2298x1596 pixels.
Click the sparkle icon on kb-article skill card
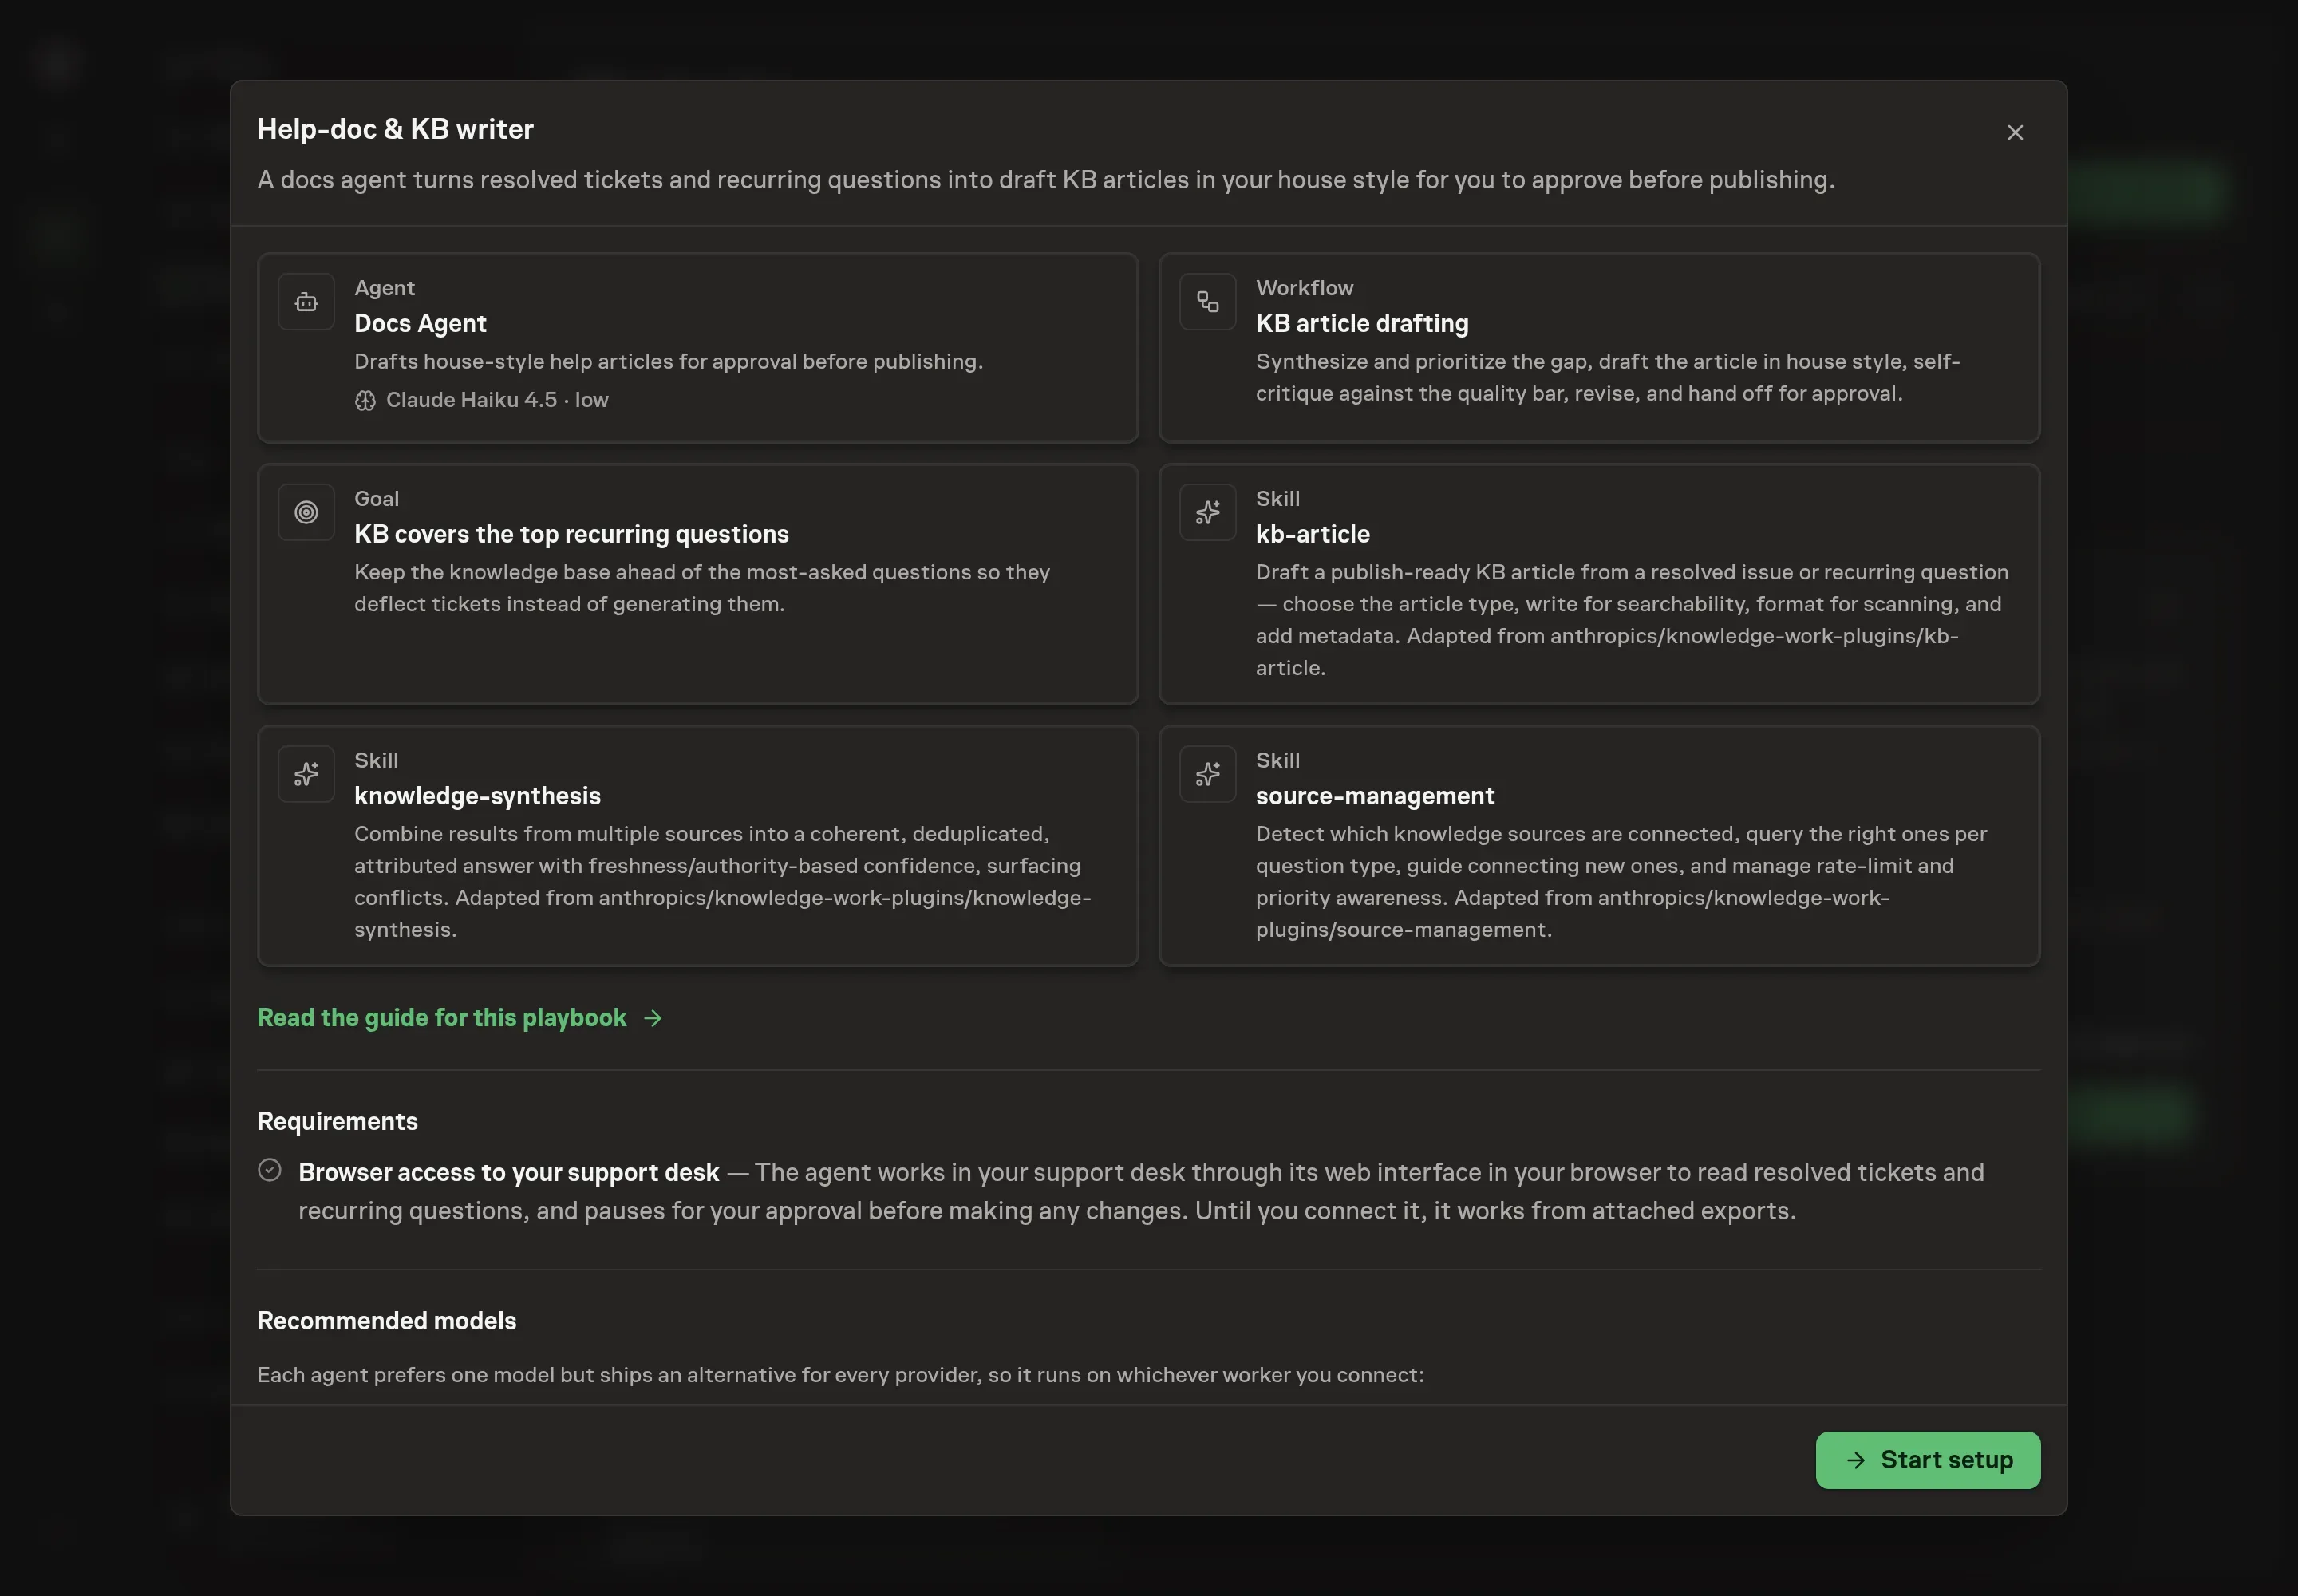pos(1208,512)
